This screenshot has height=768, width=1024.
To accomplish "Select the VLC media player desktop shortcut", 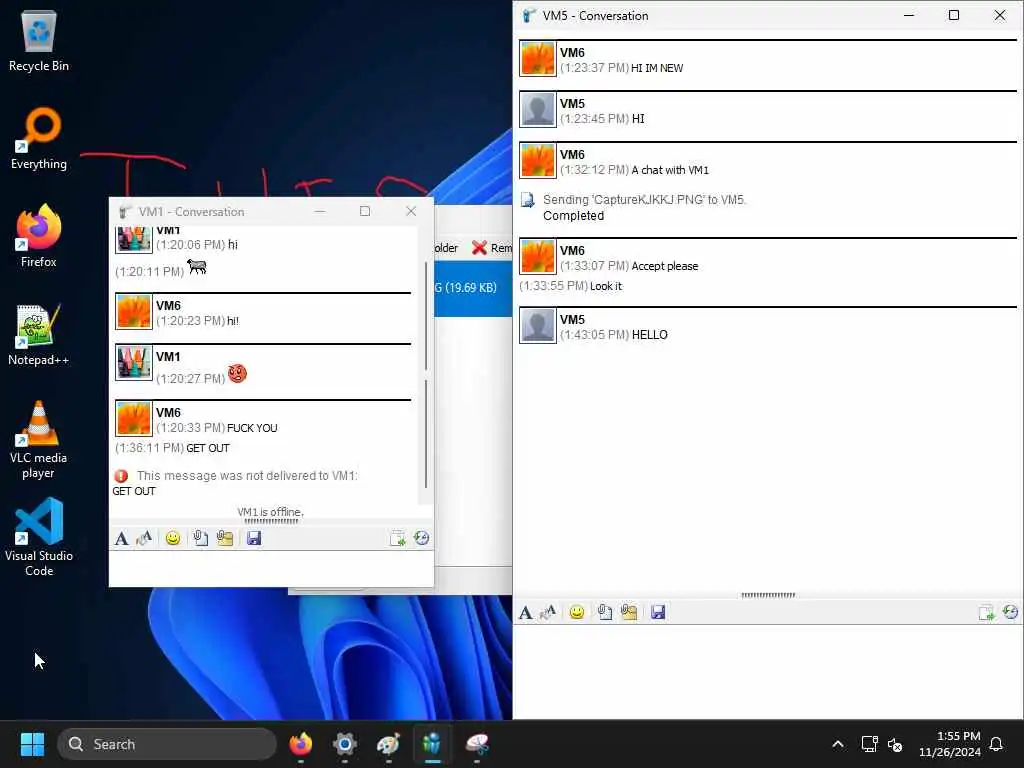I will (39, 440).
